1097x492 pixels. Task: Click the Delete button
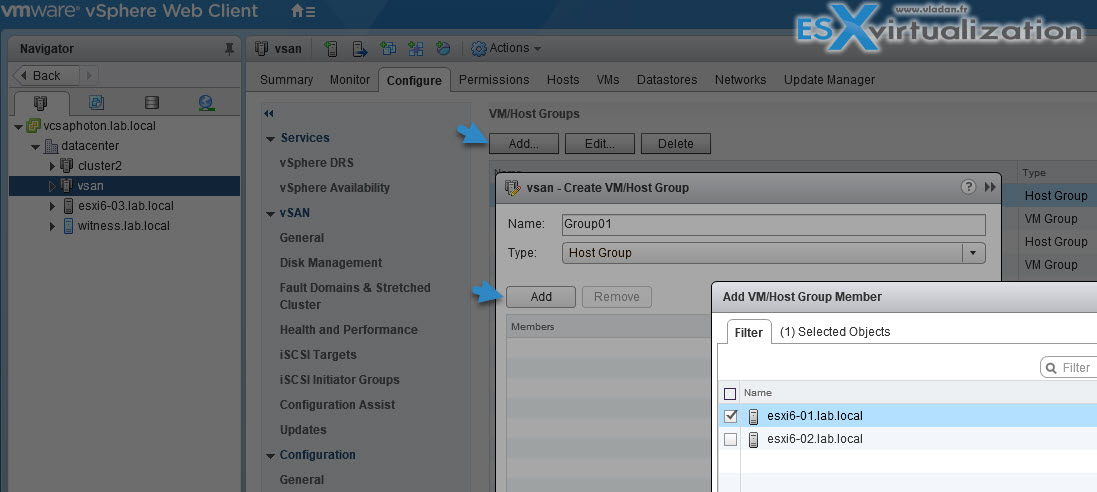coord(675,143)
